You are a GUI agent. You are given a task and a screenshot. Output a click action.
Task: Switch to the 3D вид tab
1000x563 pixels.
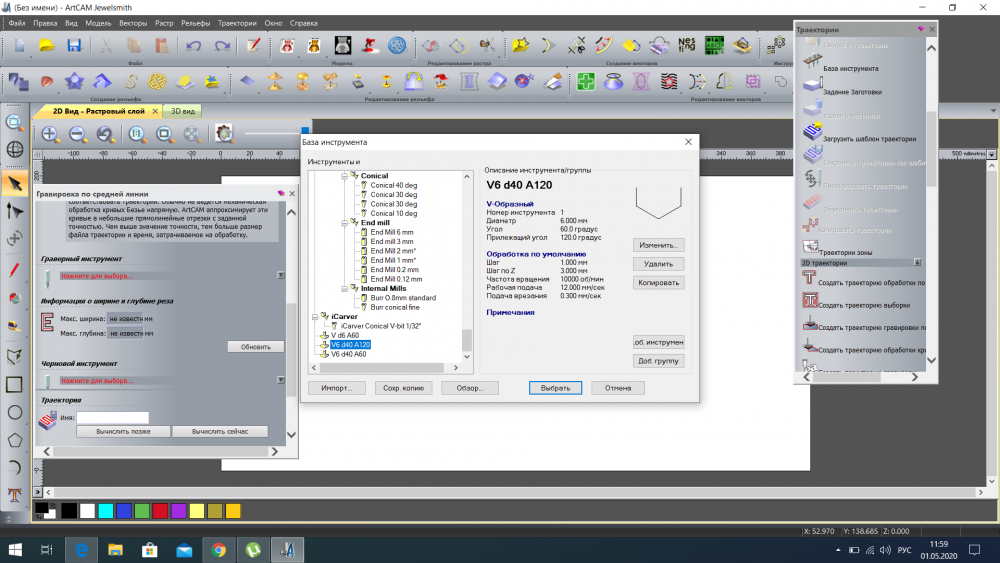click(x=182, y=111)
